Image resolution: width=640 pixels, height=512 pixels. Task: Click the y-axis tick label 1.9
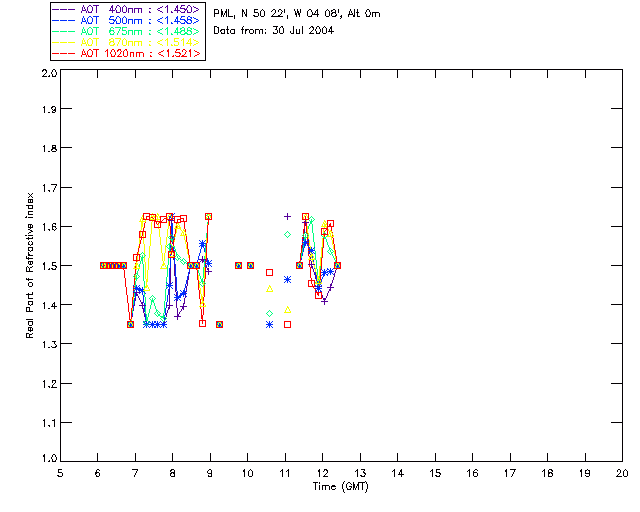click(49, 109)
